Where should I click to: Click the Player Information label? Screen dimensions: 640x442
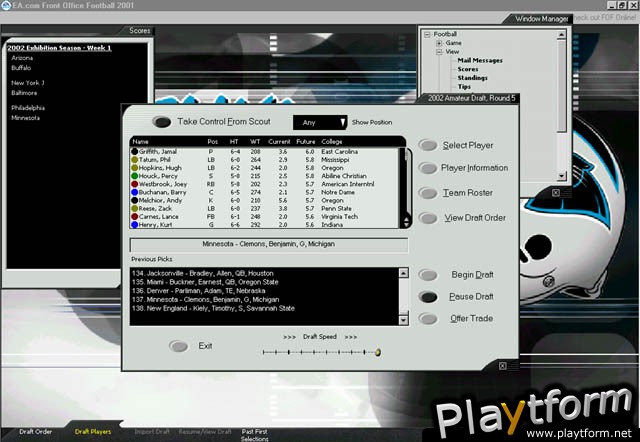coord(474,168)
